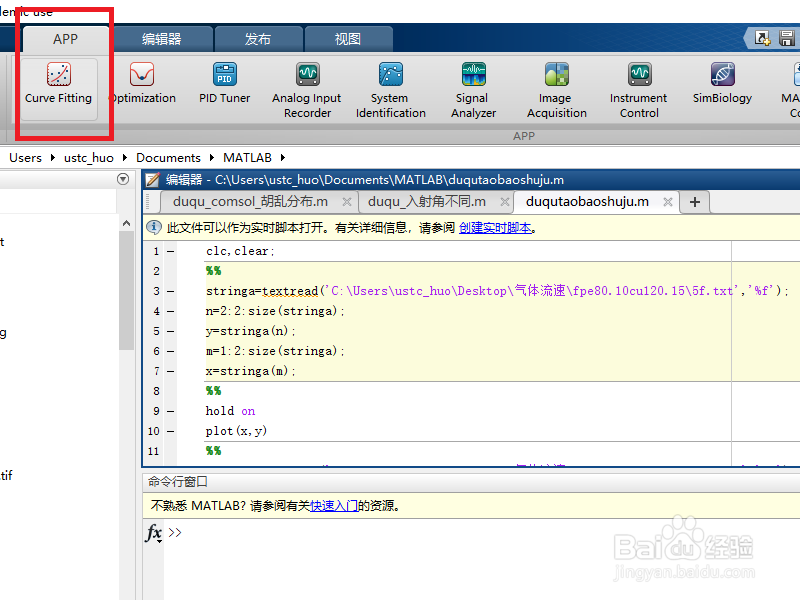Click line number 8 in the gutter
This screenshot has width=800, height=600.
pyautogui.click(x=156, y=391)
